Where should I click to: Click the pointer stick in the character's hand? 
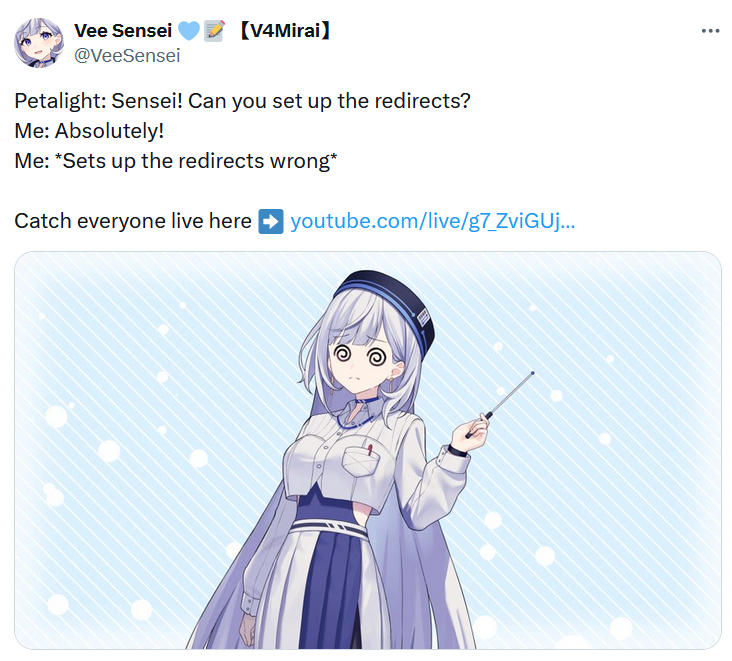[501, 404]
